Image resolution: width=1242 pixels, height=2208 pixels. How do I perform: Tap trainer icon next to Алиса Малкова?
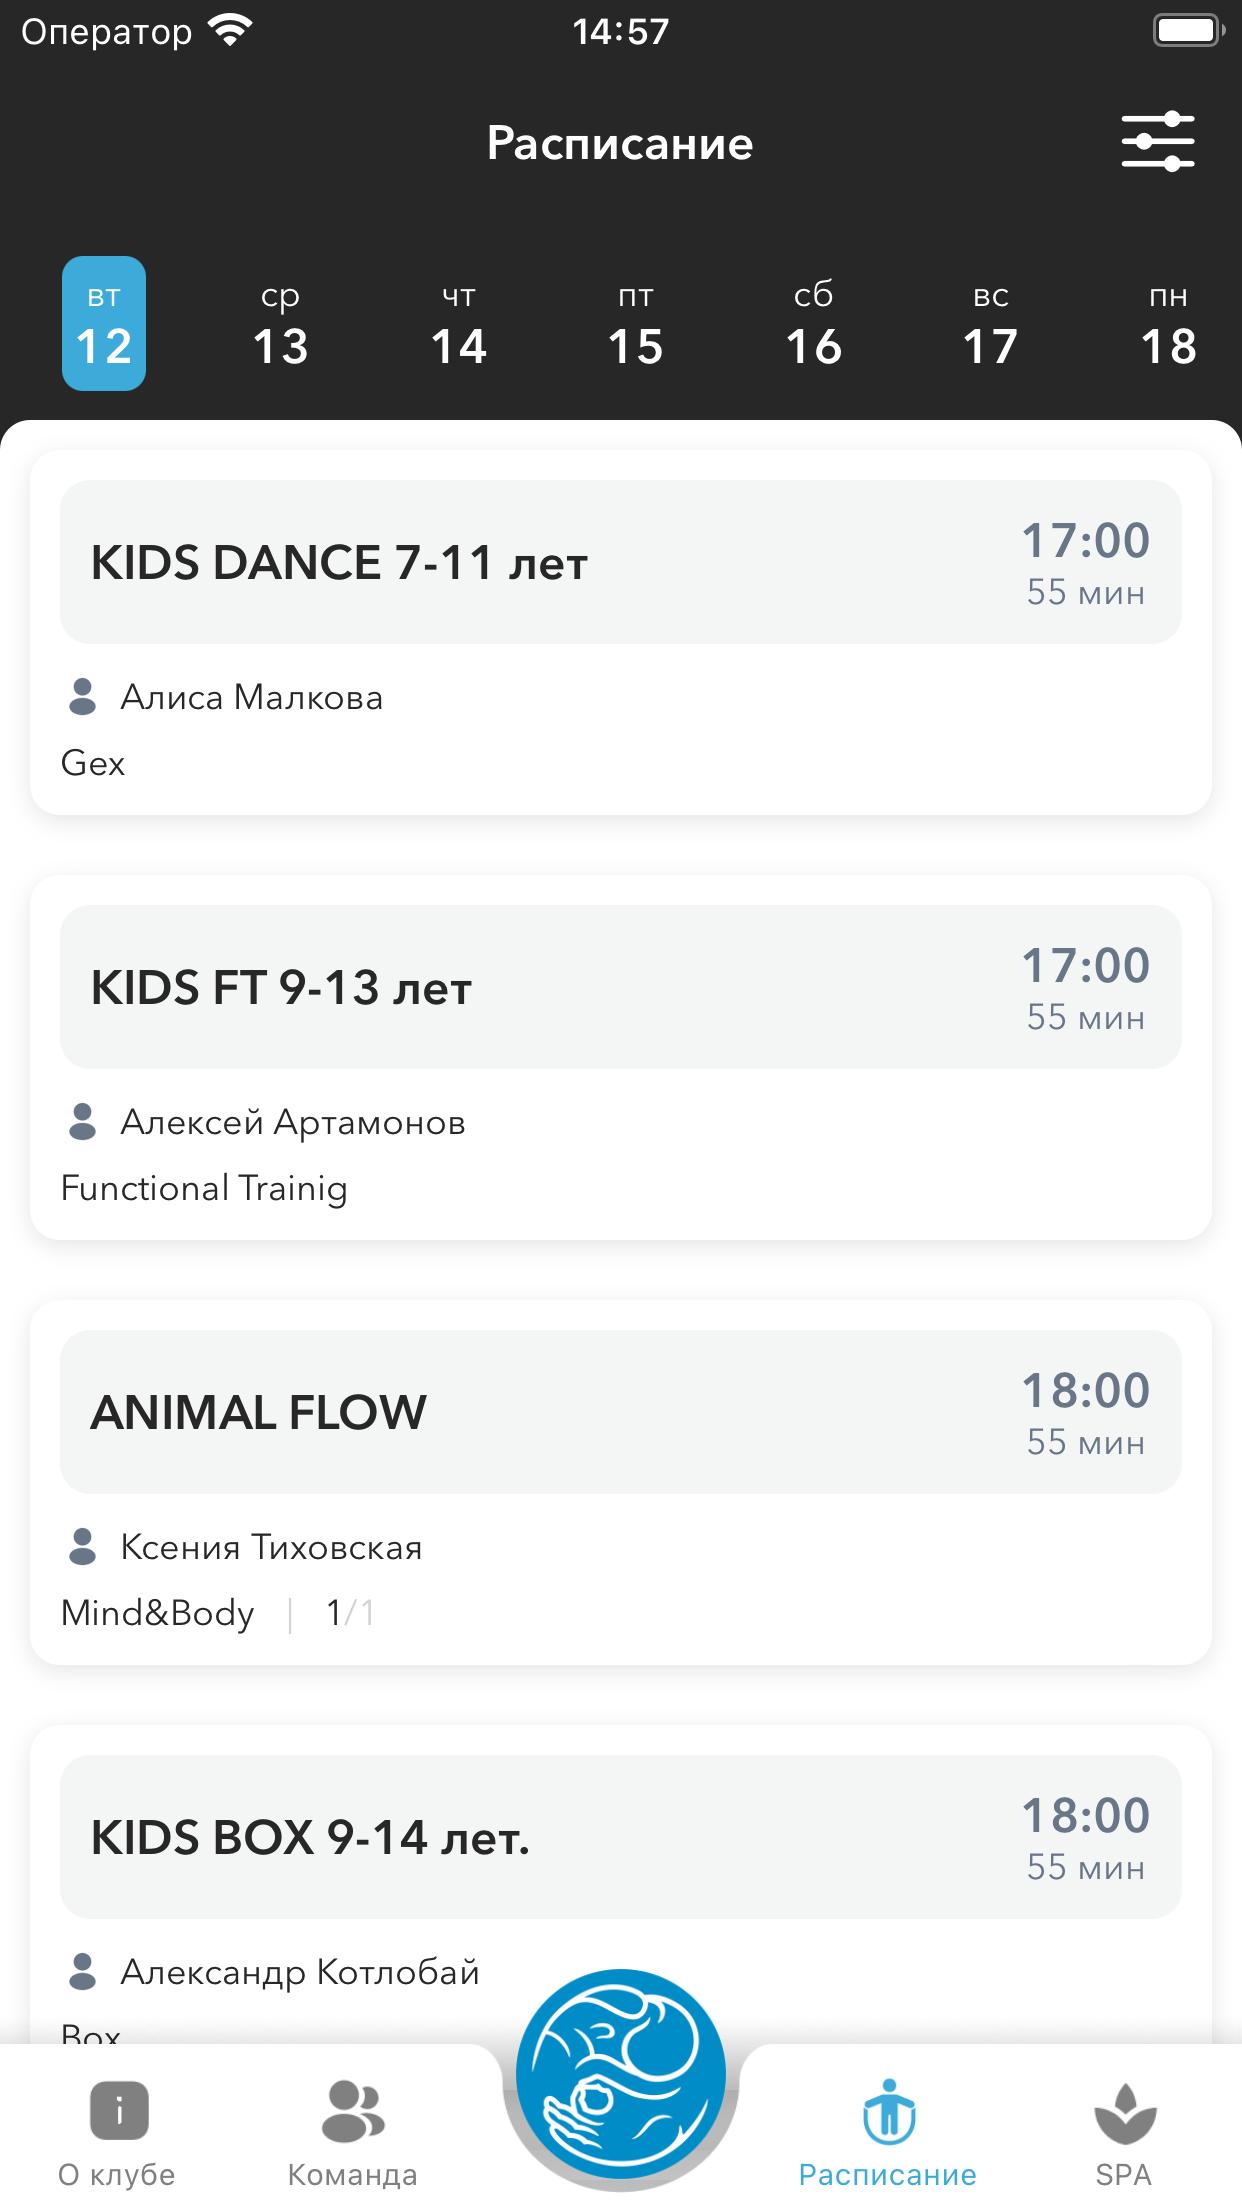click(x=82, y=697)
